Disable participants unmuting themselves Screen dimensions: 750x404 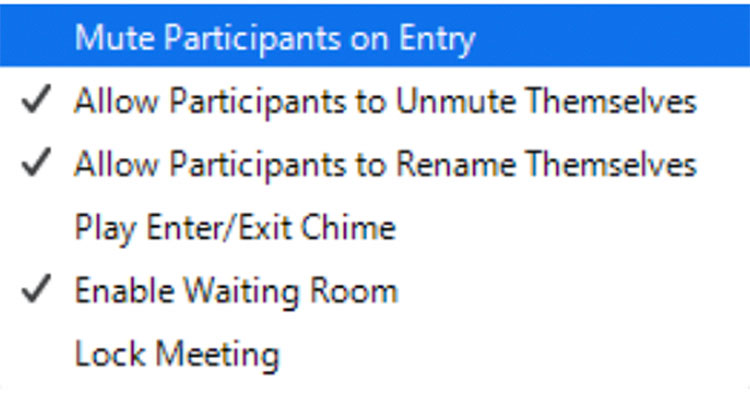[x=385, y=102]
